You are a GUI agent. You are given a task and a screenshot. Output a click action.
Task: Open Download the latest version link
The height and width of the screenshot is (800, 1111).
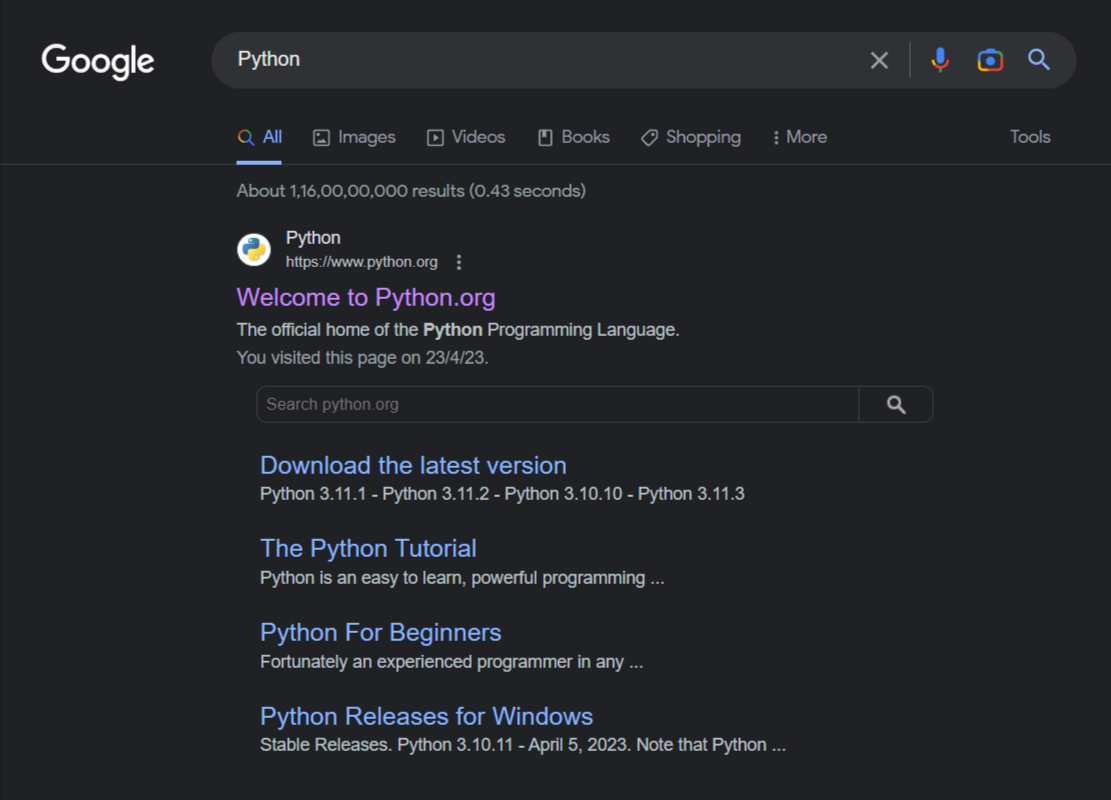[413, 466]
